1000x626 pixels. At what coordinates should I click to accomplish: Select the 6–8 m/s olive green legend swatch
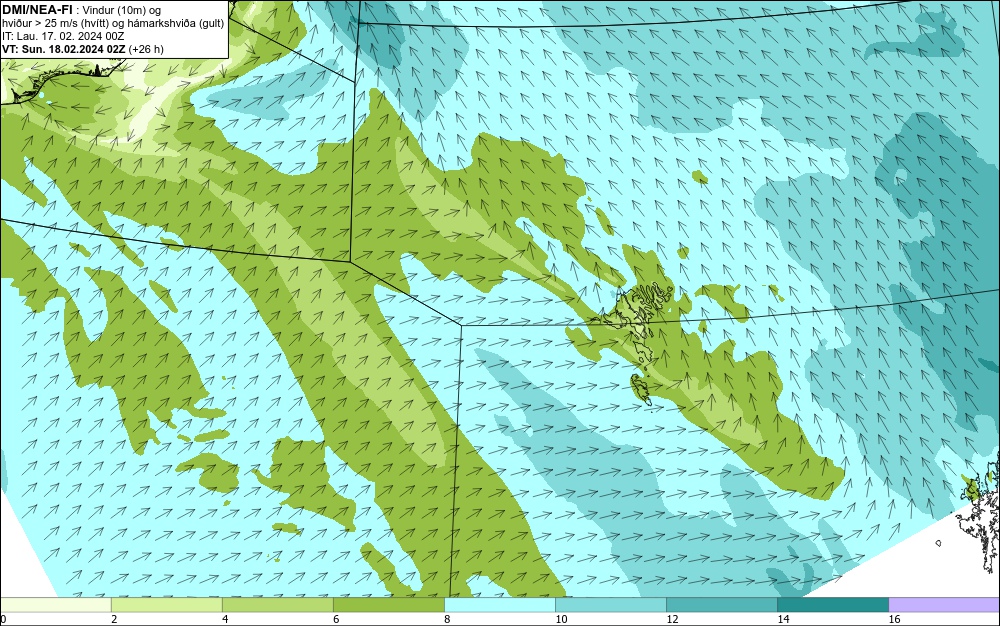pyautogui.click(x=388, y=604)
